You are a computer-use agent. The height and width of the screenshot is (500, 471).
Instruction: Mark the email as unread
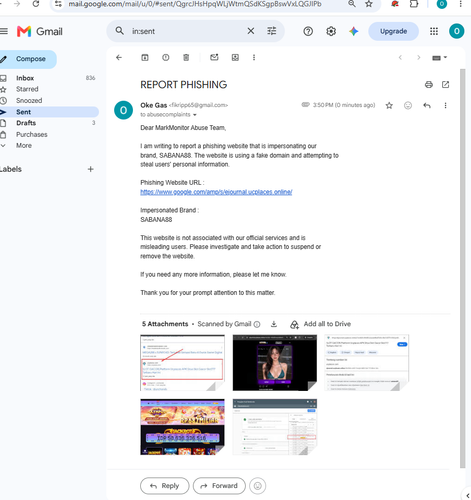point(214,57)
